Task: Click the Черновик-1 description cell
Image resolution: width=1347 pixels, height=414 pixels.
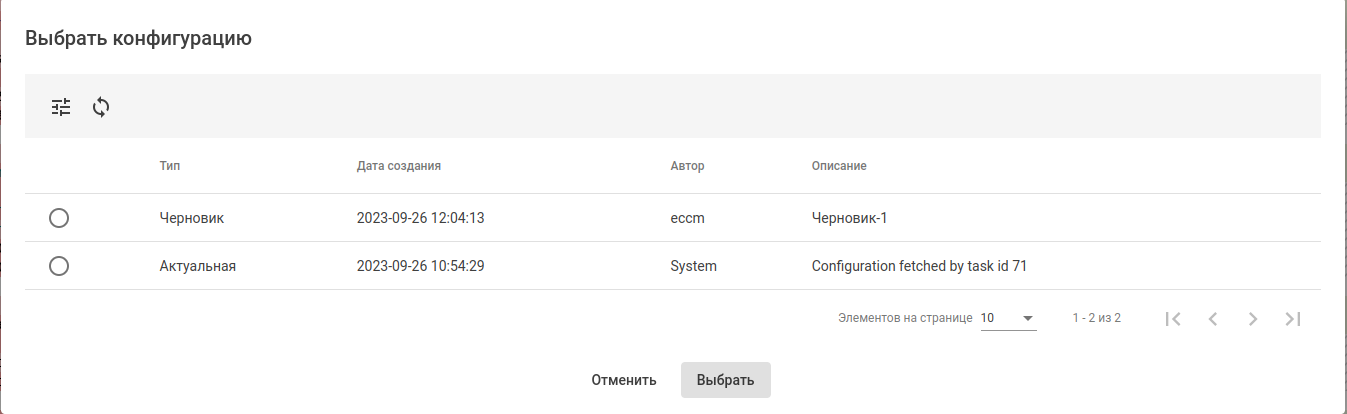Action: tap(849, 218)
